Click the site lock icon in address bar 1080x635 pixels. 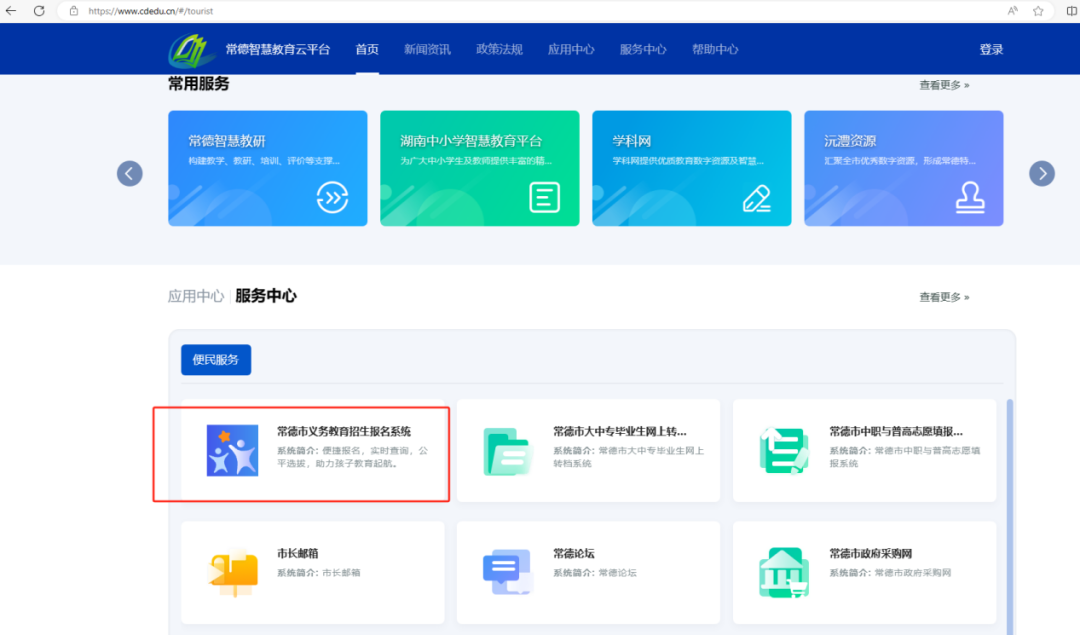pyautogui.click(x=74, y=11)
